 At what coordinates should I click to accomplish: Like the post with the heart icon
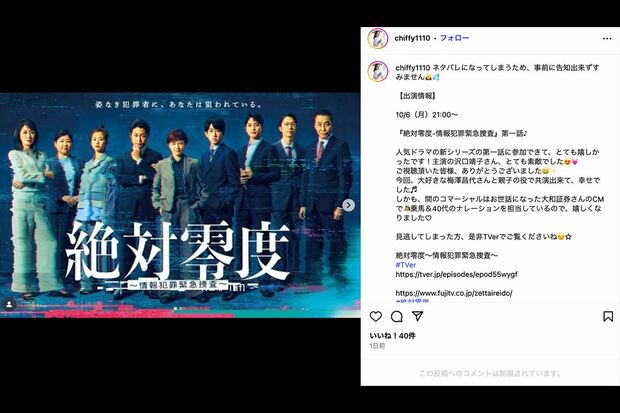(x=376, y=316)
